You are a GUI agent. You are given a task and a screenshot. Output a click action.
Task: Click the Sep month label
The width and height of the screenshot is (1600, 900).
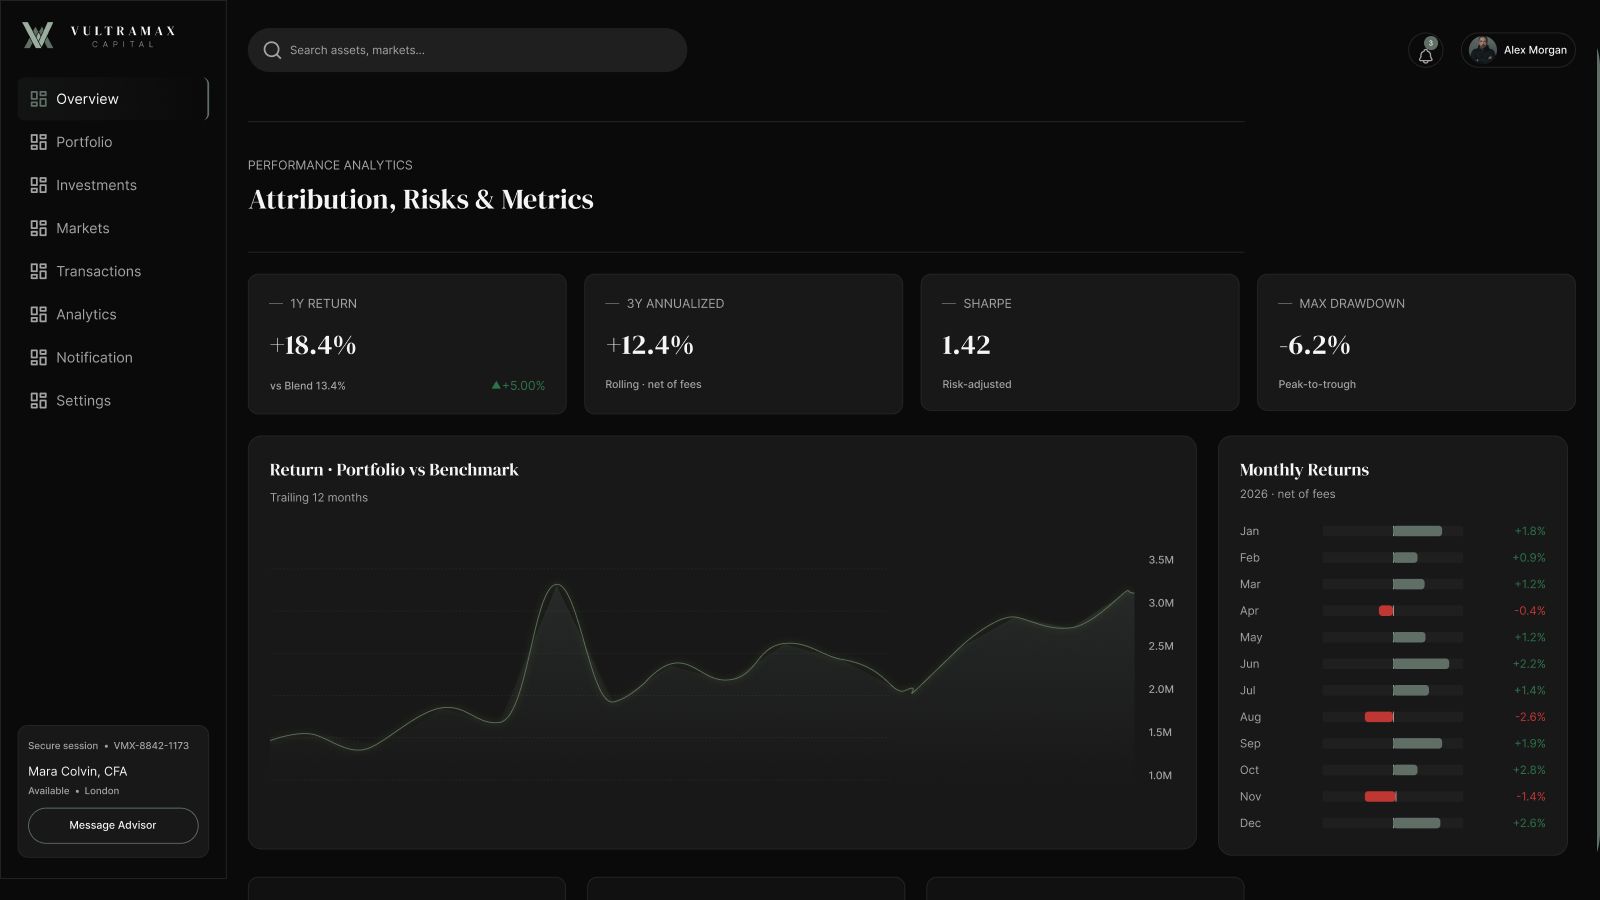[x=1250, y=744]
